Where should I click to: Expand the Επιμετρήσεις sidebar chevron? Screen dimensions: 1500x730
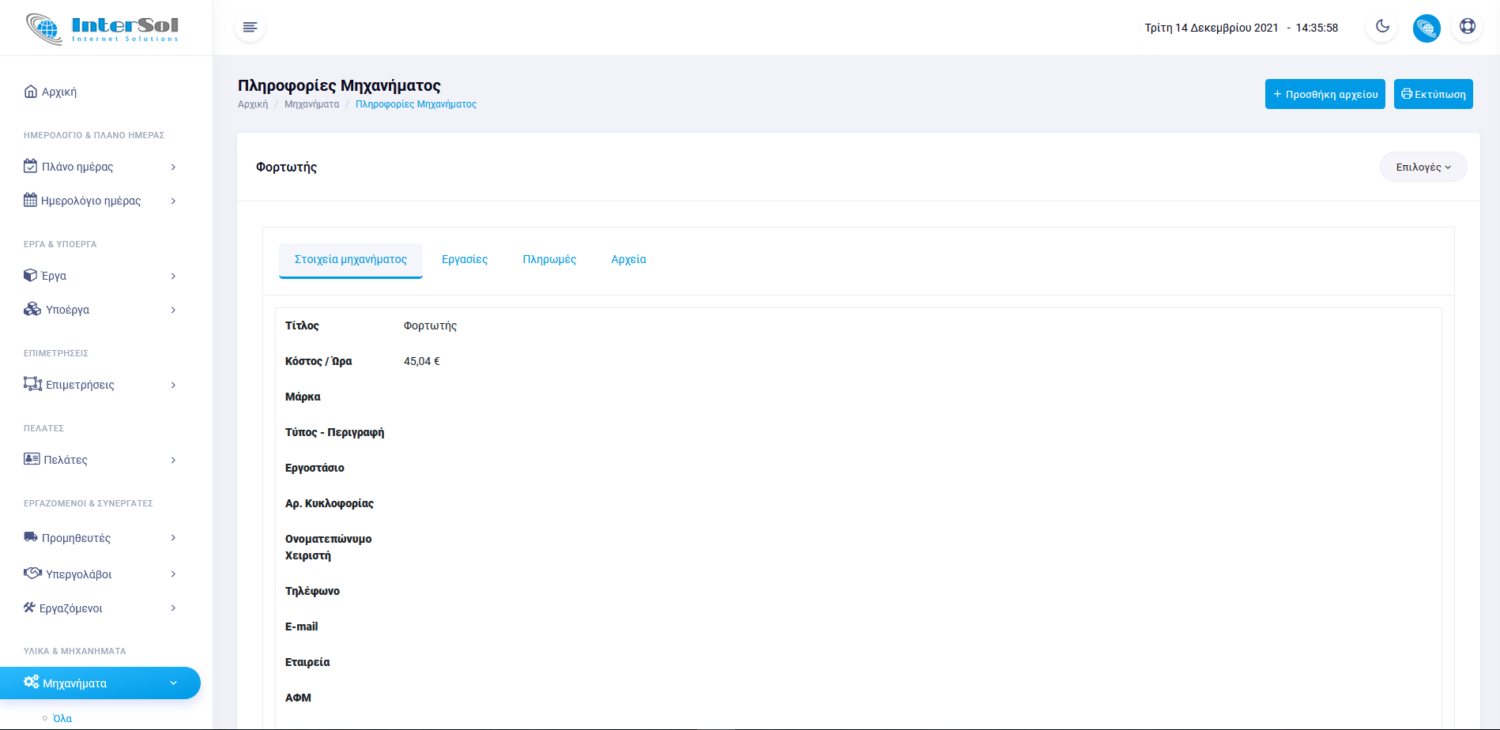(x=173, y=385)
